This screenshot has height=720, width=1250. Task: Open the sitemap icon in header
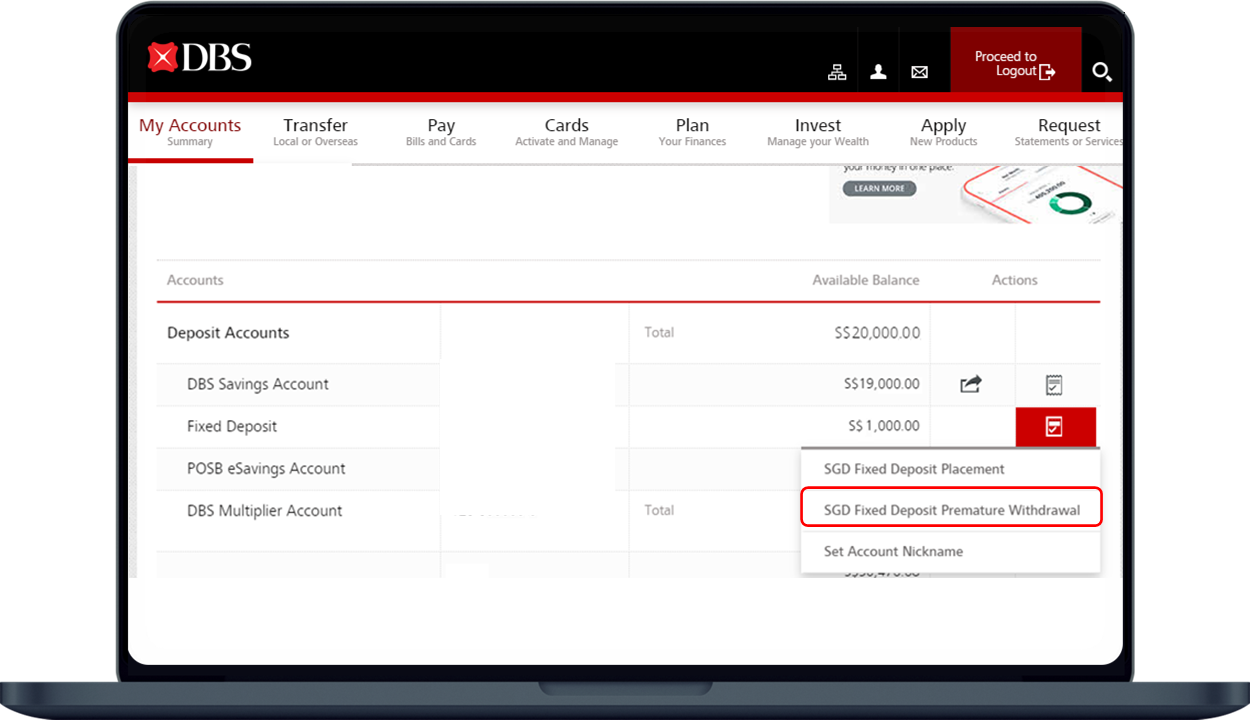837,72
